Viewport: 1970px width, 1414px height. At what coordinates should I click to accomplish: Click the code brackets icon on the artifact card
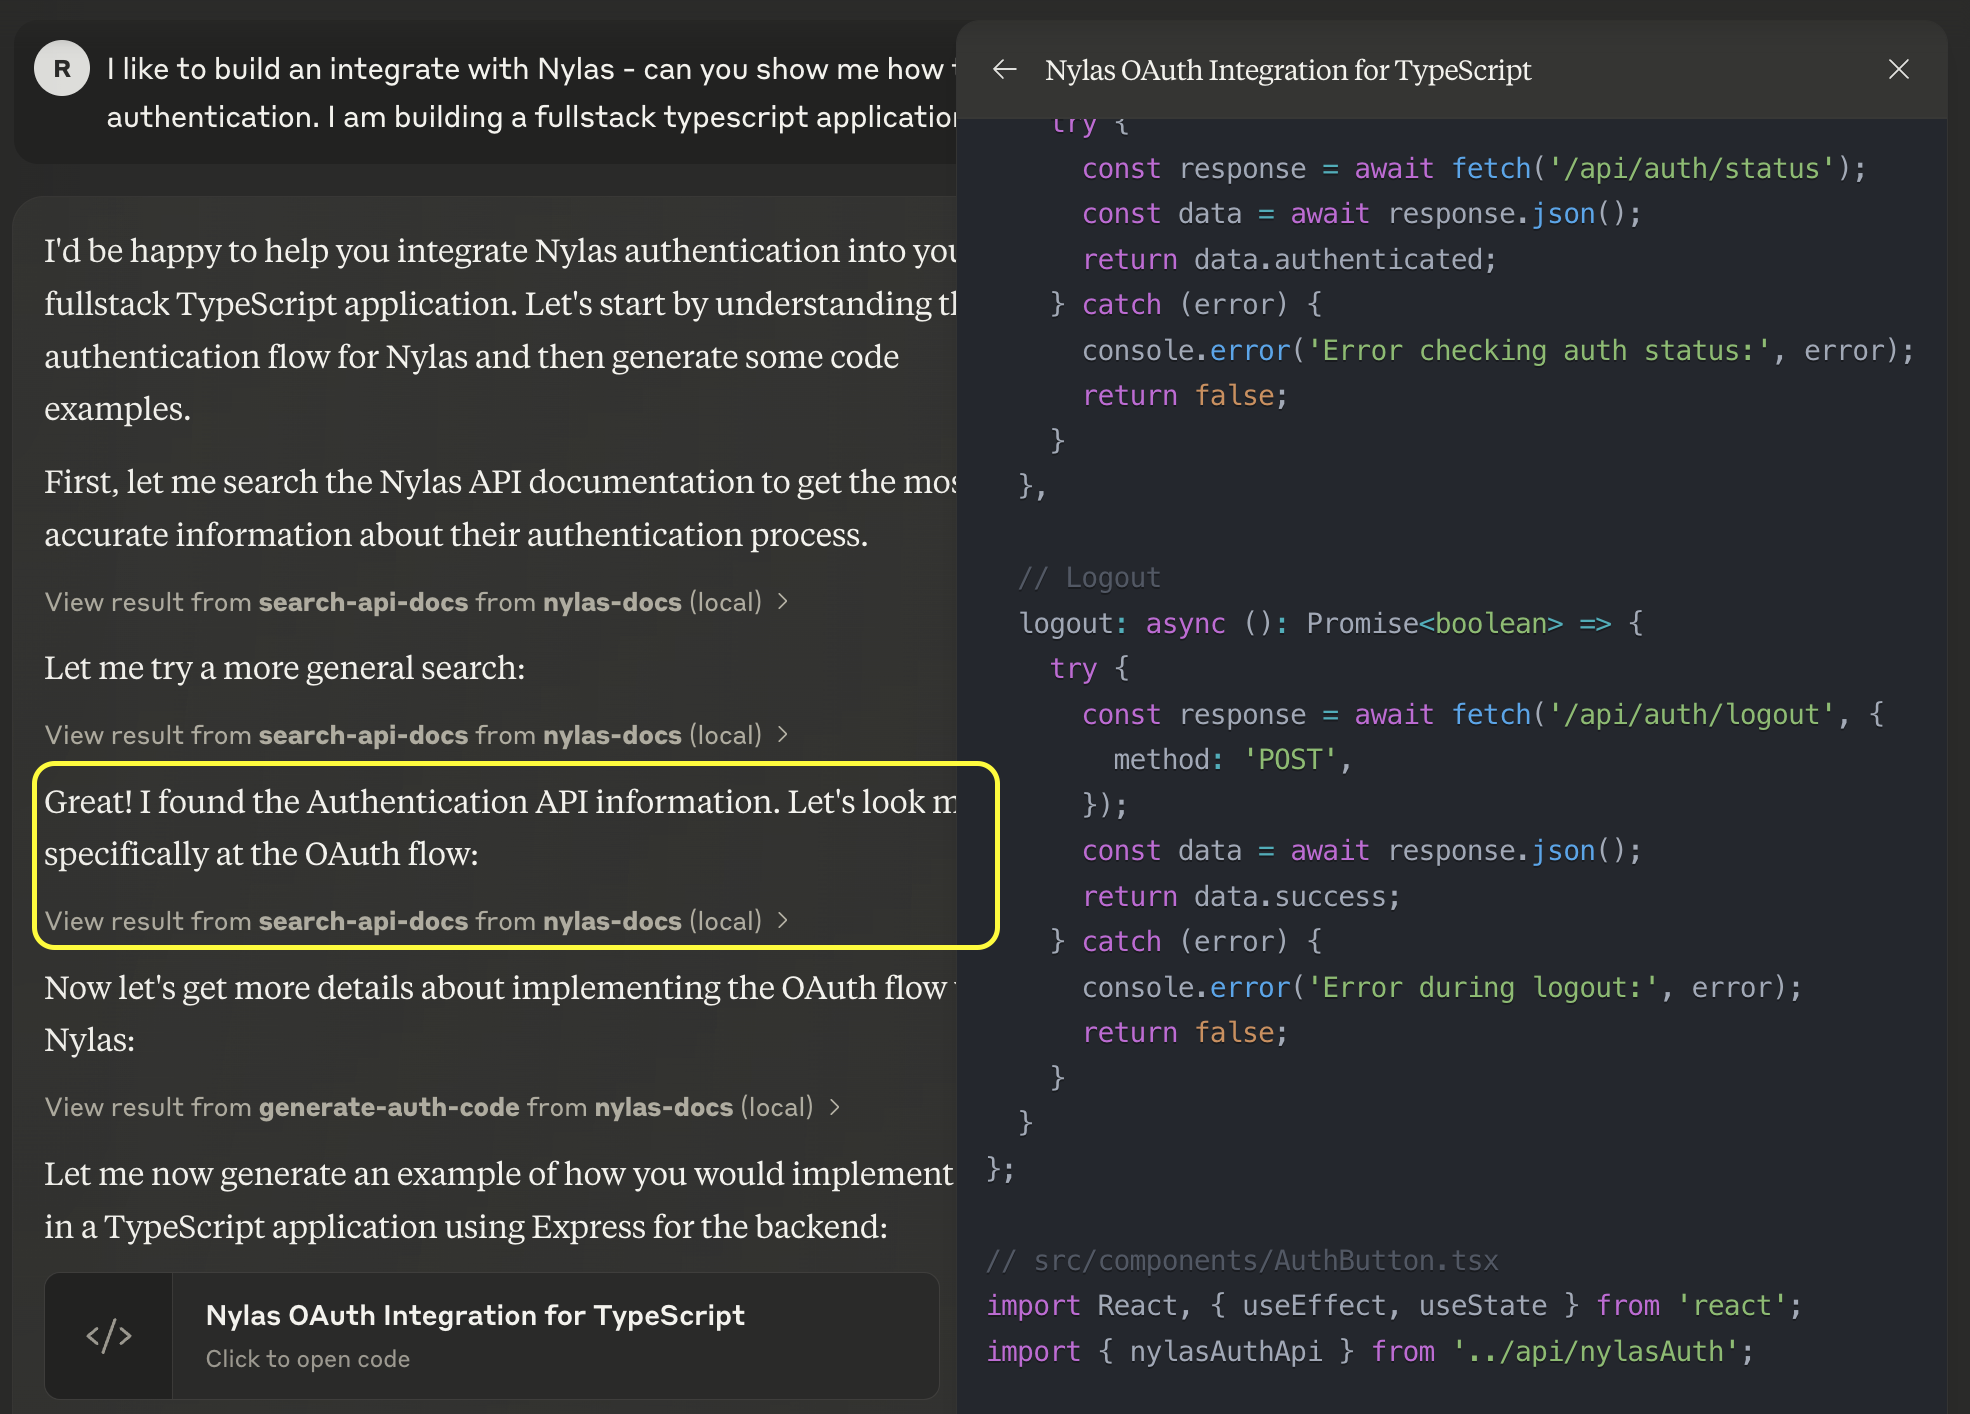point(109,1335)
